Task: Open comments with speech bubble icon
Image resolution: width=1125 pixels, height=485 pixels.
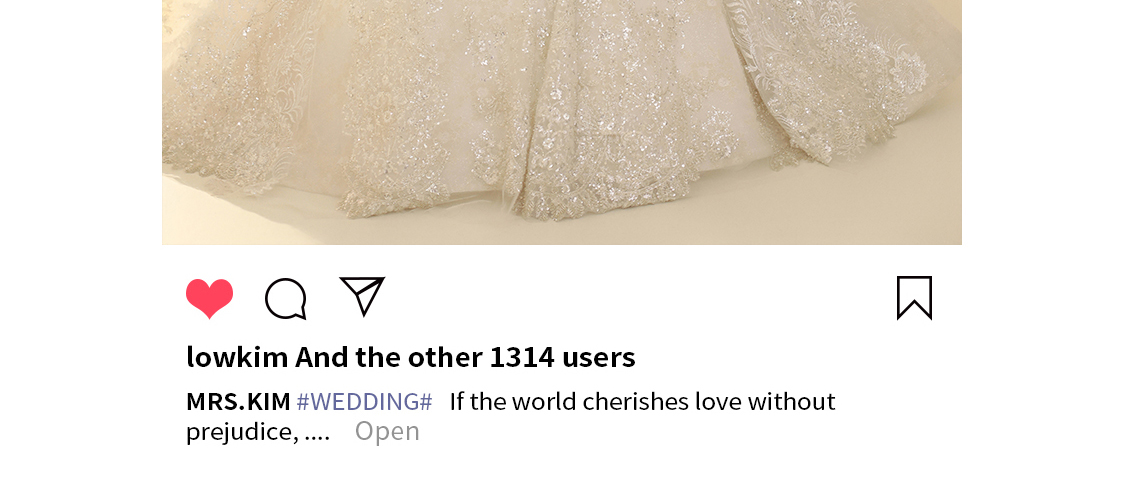Action: 286,298
